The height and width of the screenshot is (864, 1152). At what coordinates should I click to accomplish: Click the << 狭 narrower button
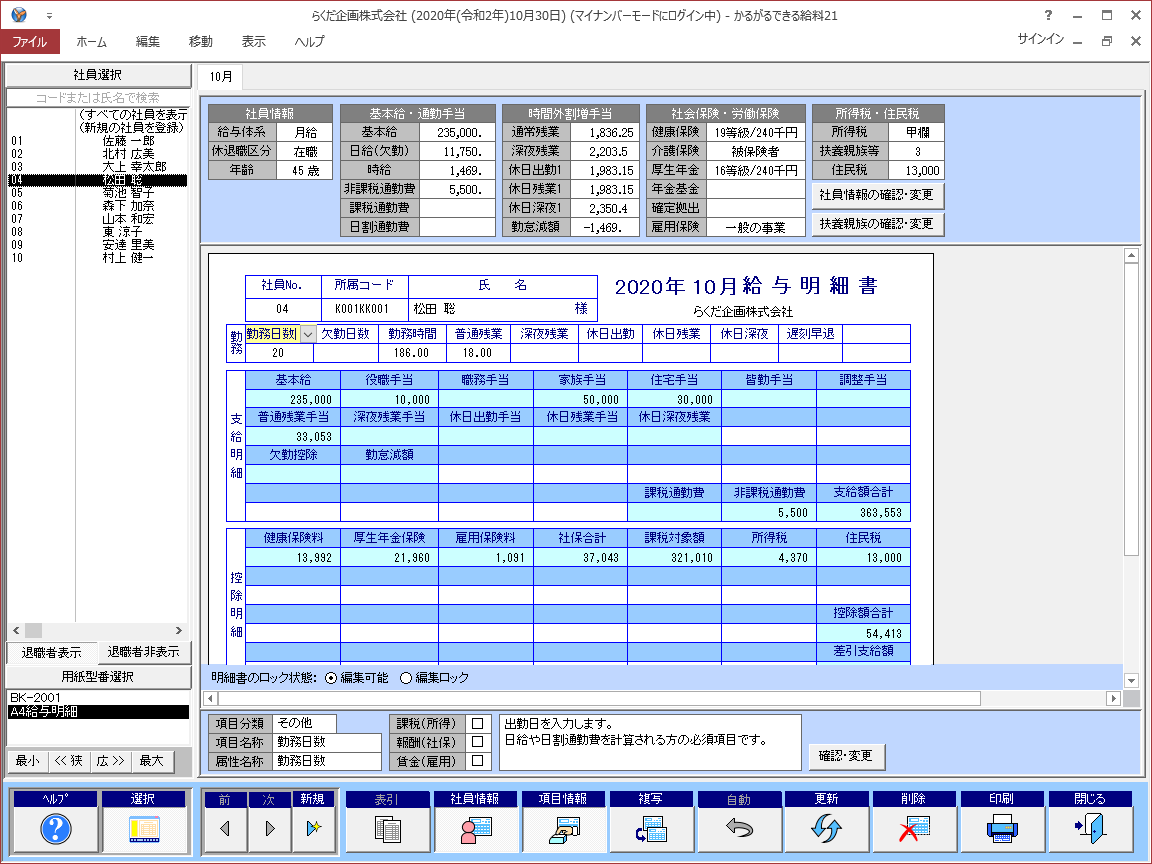[x=70, y=761]
